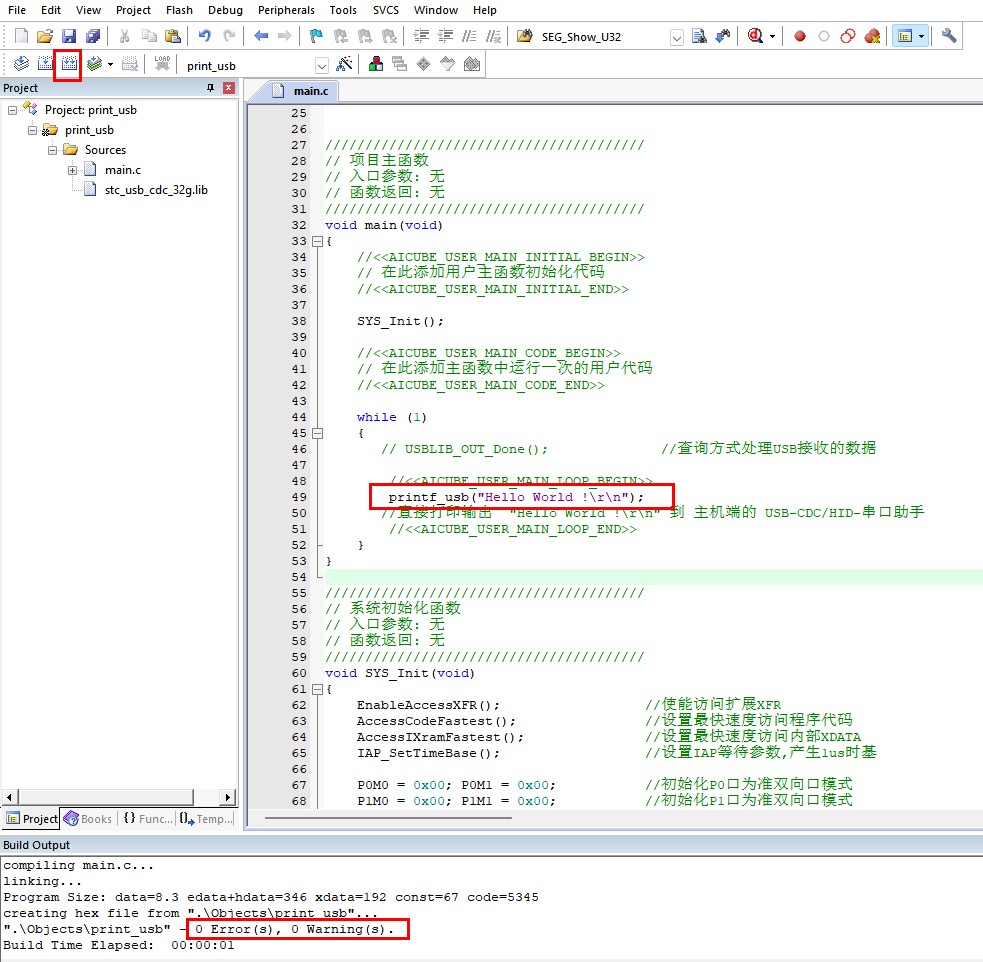Click the Rebuild all target files icon

(x=68, y=65)
